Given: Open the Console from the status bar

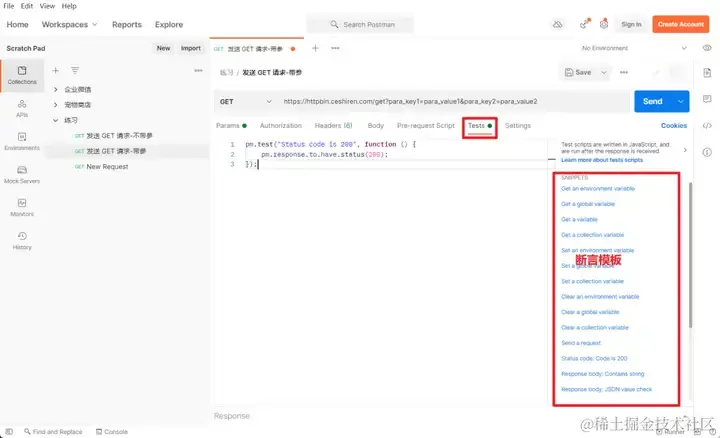Looking at the screenshot, I should (x=112, y=432).
